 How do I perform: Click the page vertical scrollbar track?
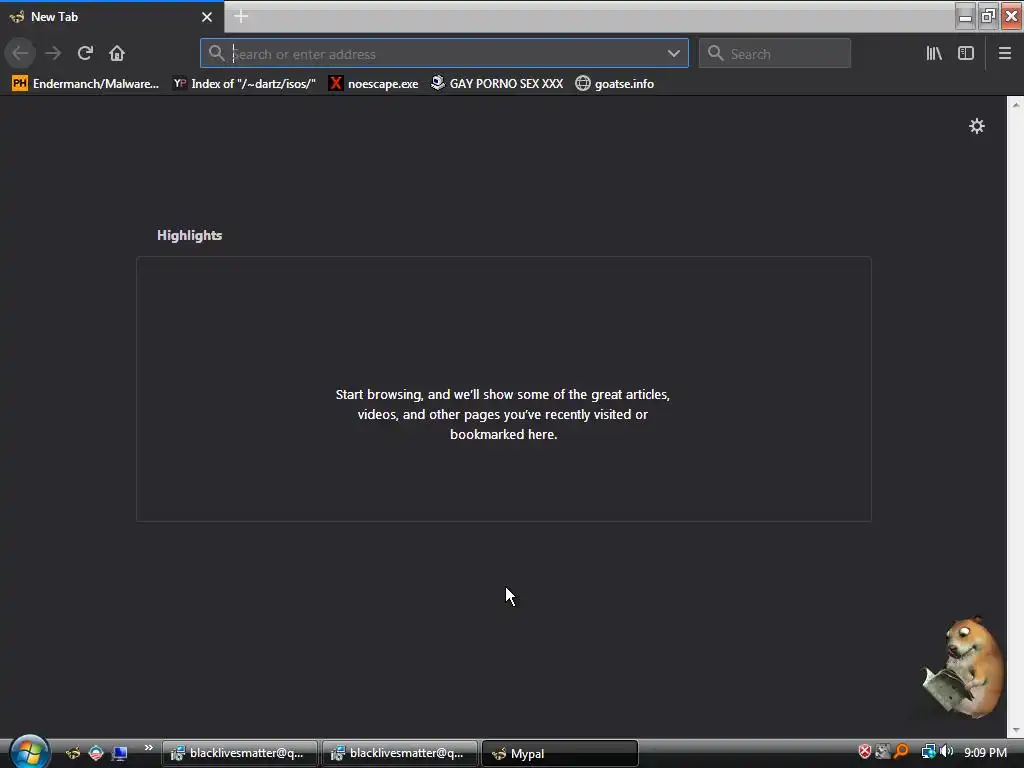(x=1016, y=418)
